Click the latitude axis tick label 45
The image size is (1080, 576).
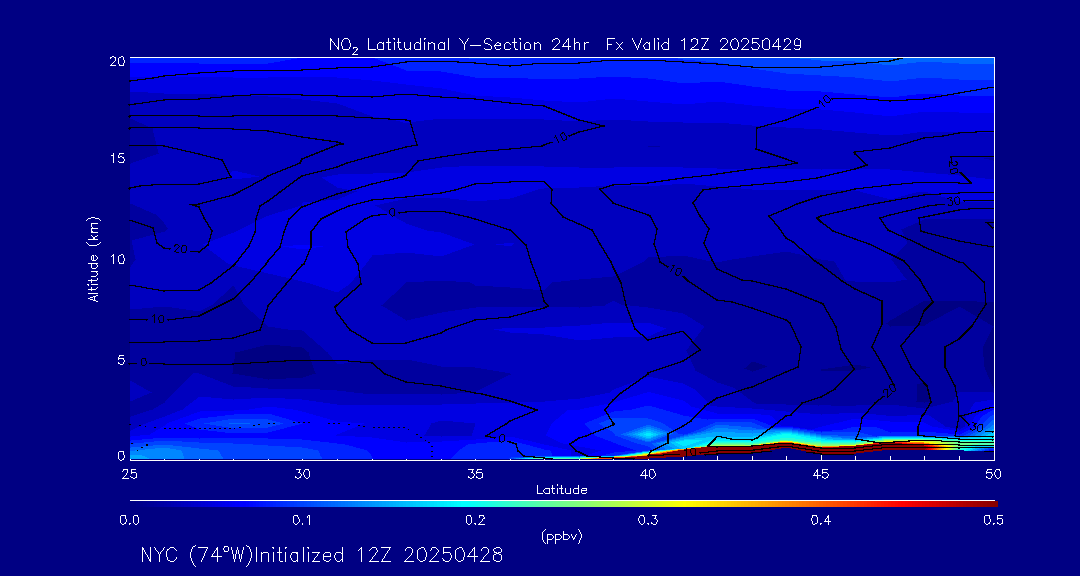(821, 474)
